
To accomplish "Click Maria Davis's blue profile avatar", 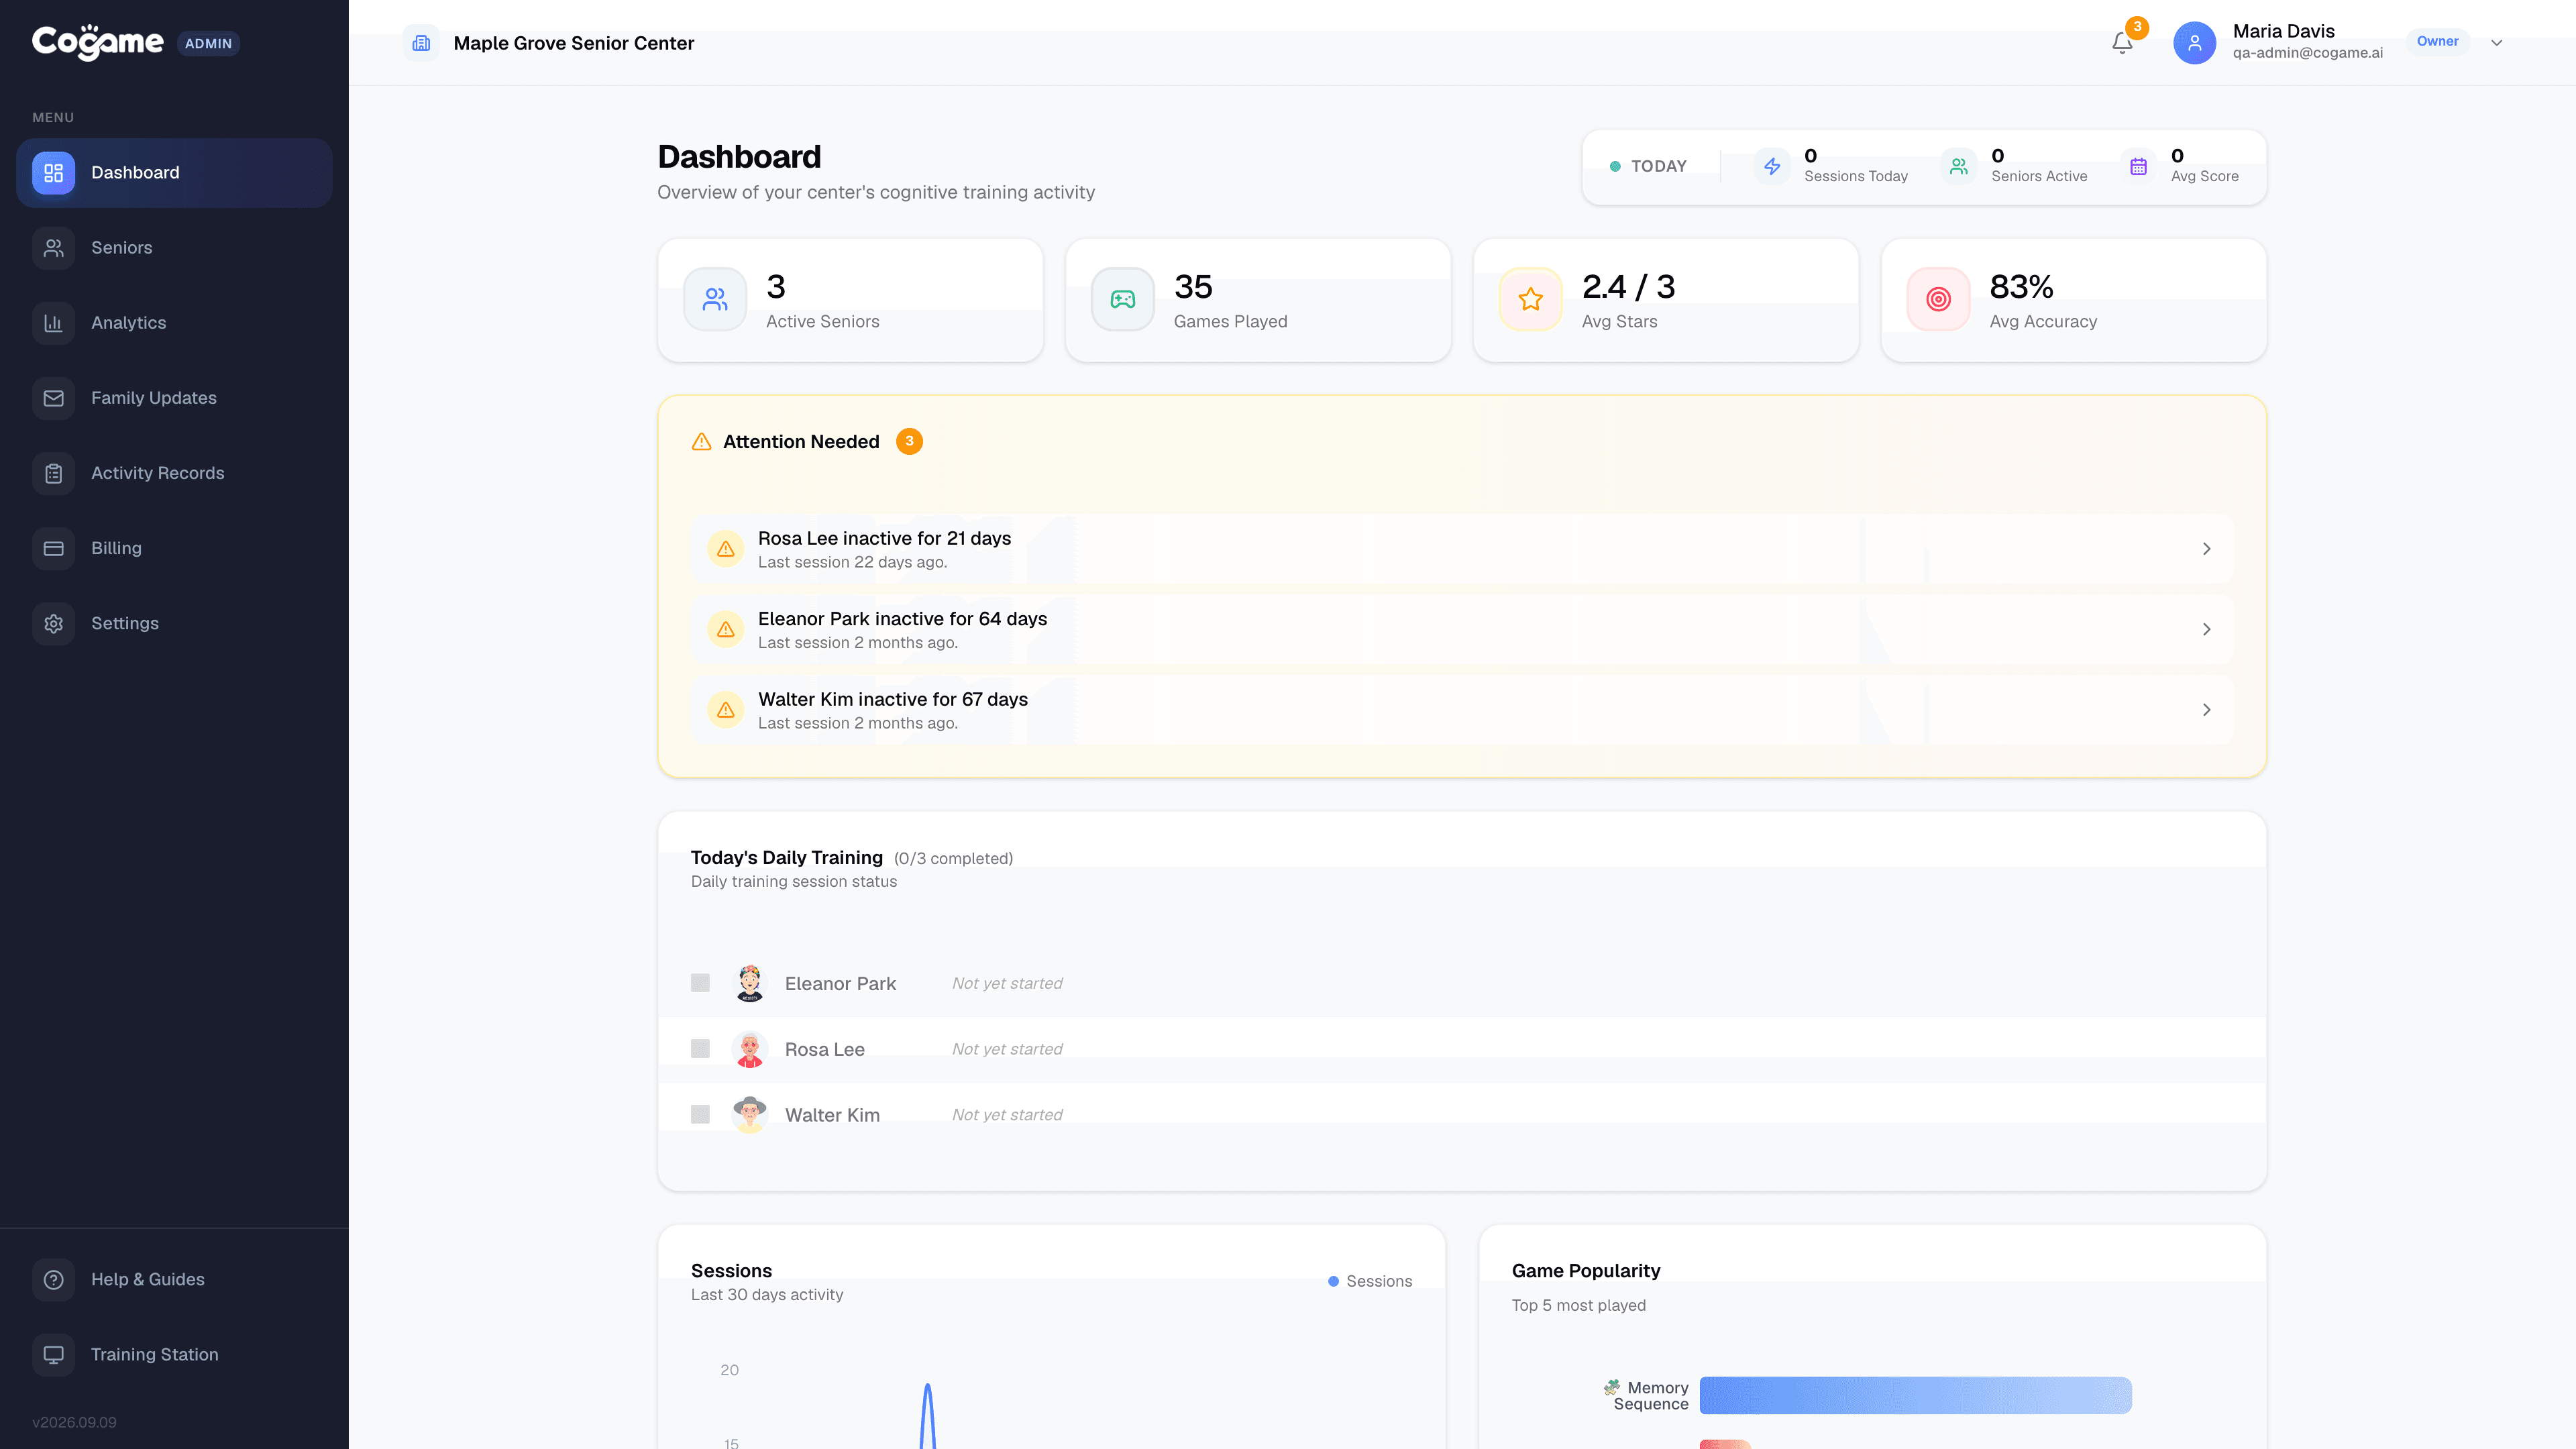I will (x=2194, y=43).
